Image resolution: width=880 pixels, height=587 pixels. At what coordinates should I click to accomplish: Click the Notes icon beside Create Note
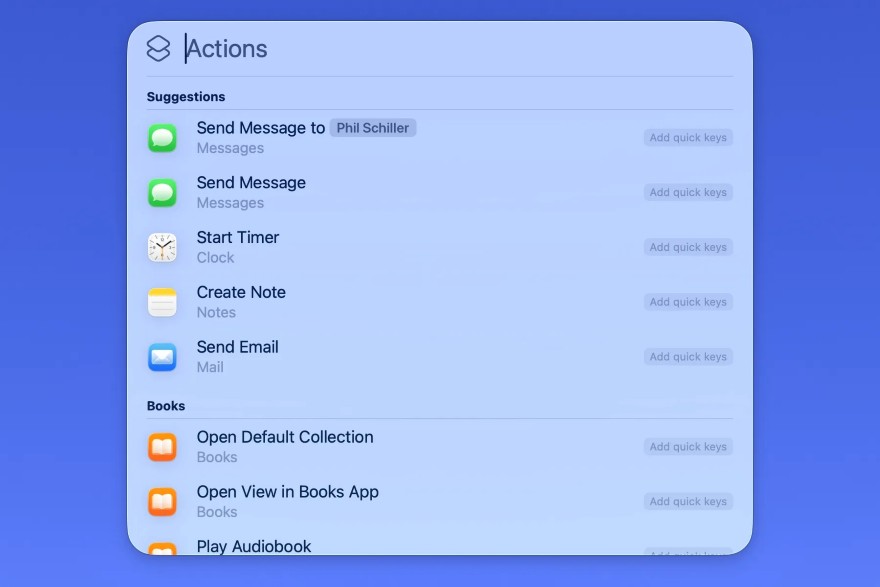point(162,301)
